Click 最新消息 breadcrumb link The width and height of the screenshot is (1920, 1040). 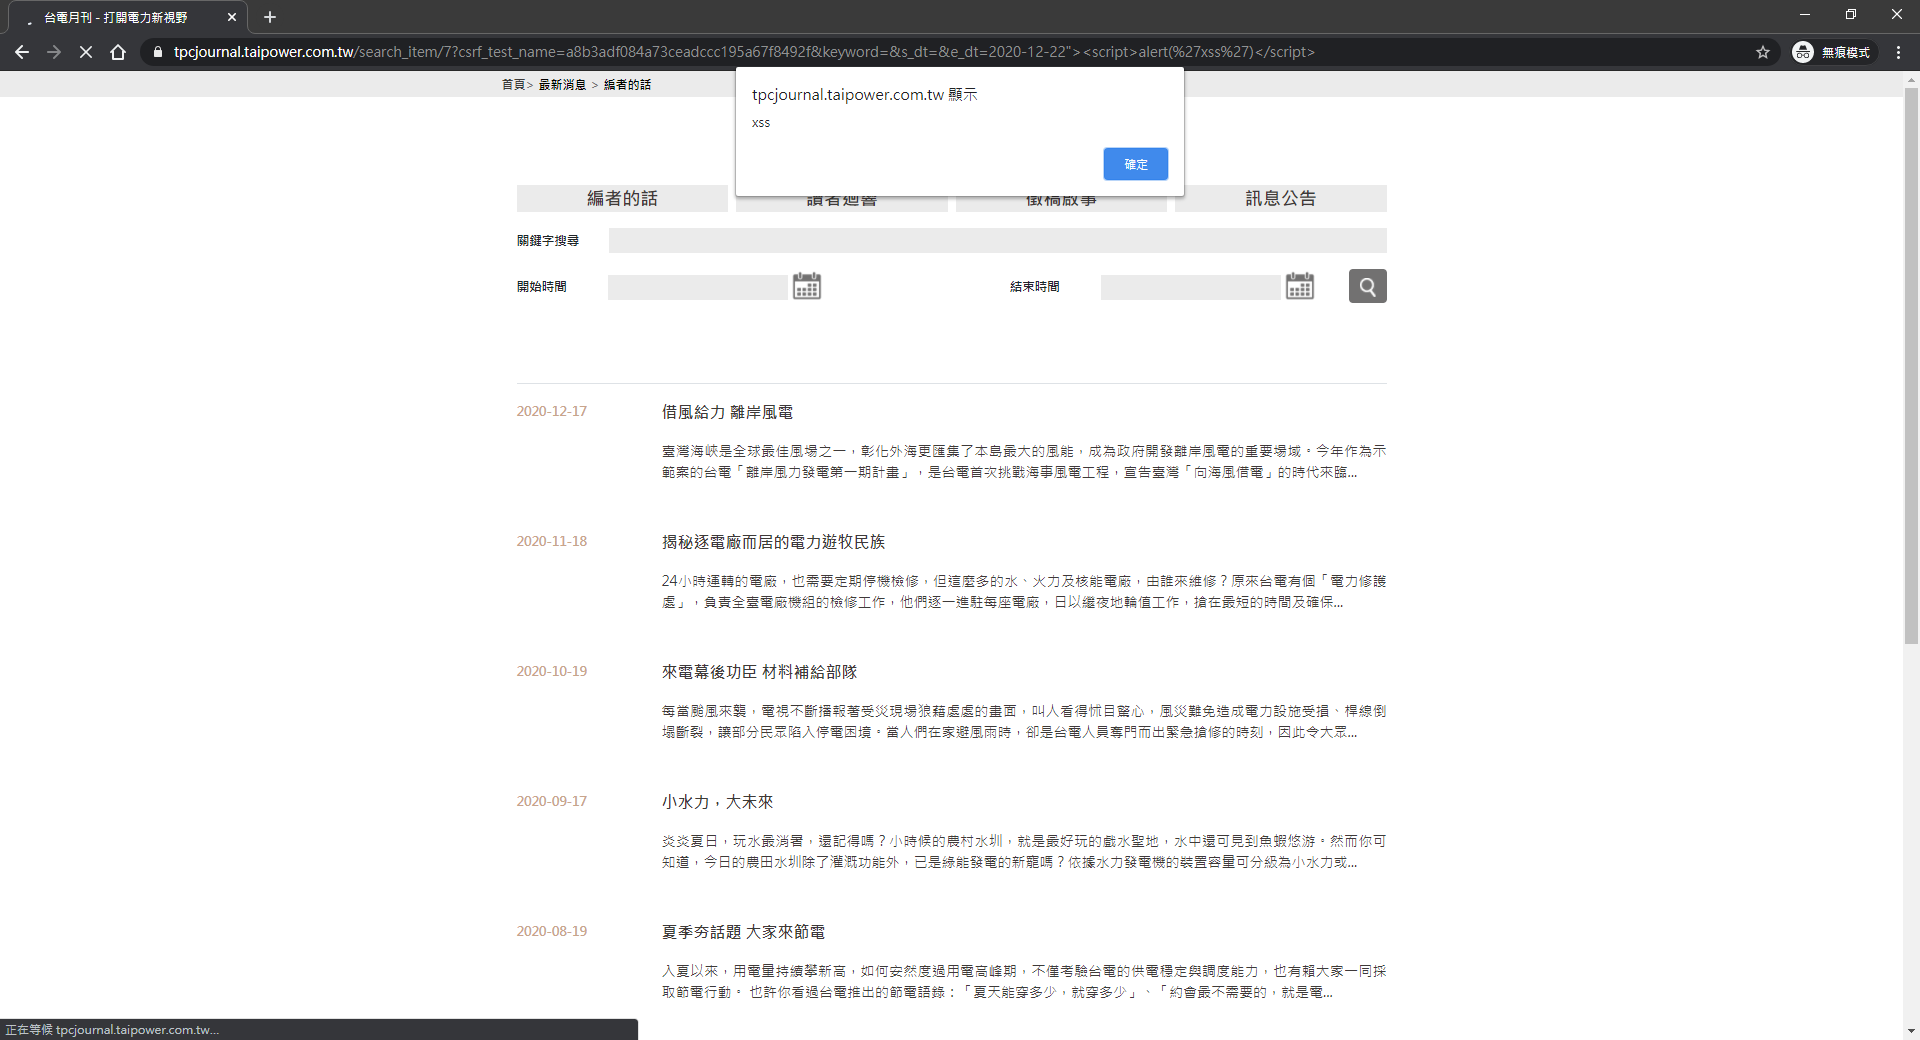tap(562, 85)
